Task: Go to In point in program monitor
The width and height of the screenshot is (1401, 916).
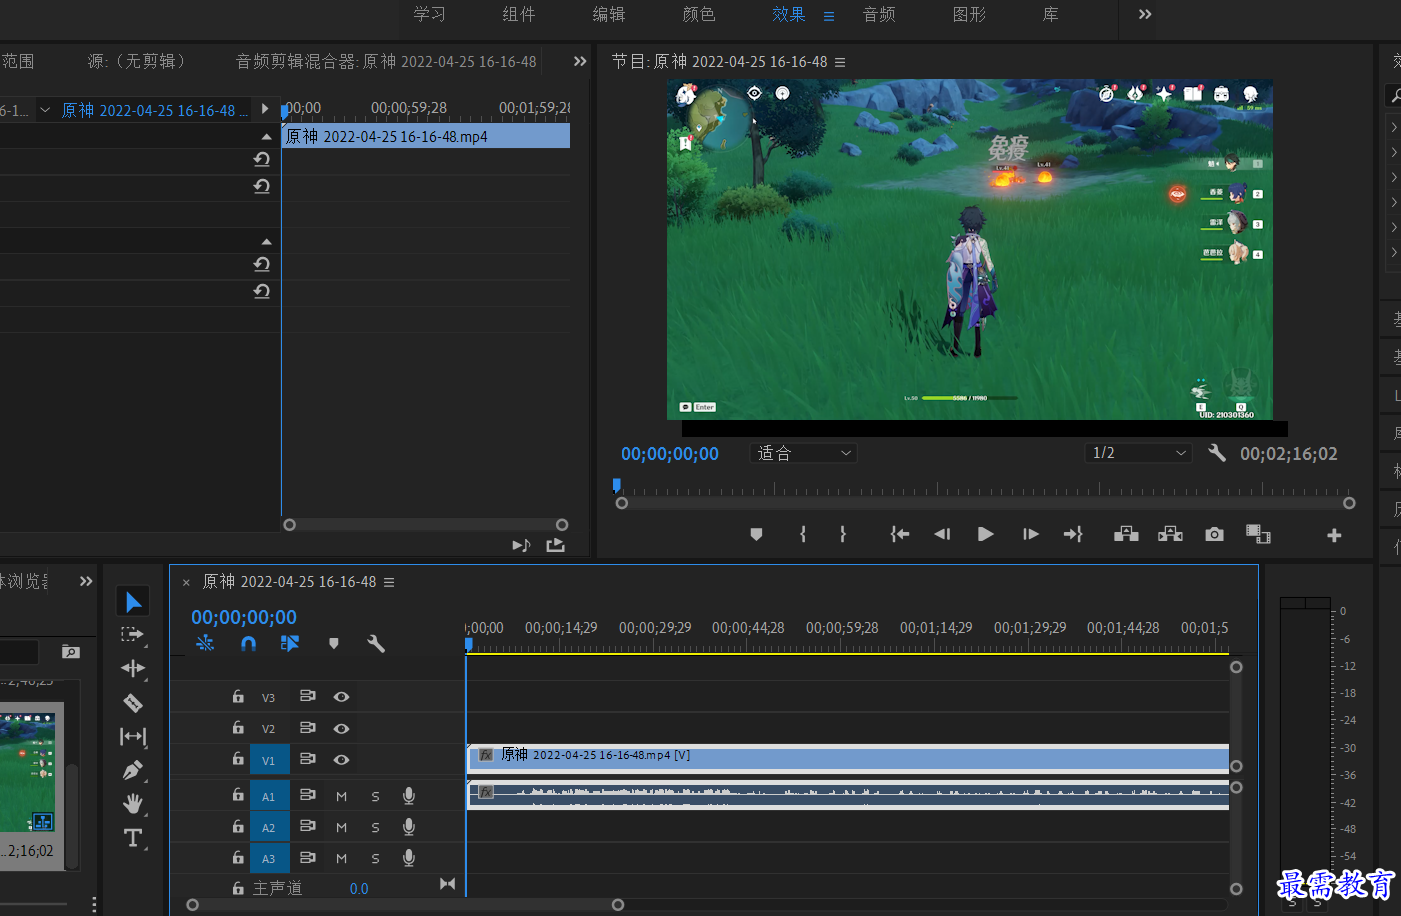Action: (900, 534)
